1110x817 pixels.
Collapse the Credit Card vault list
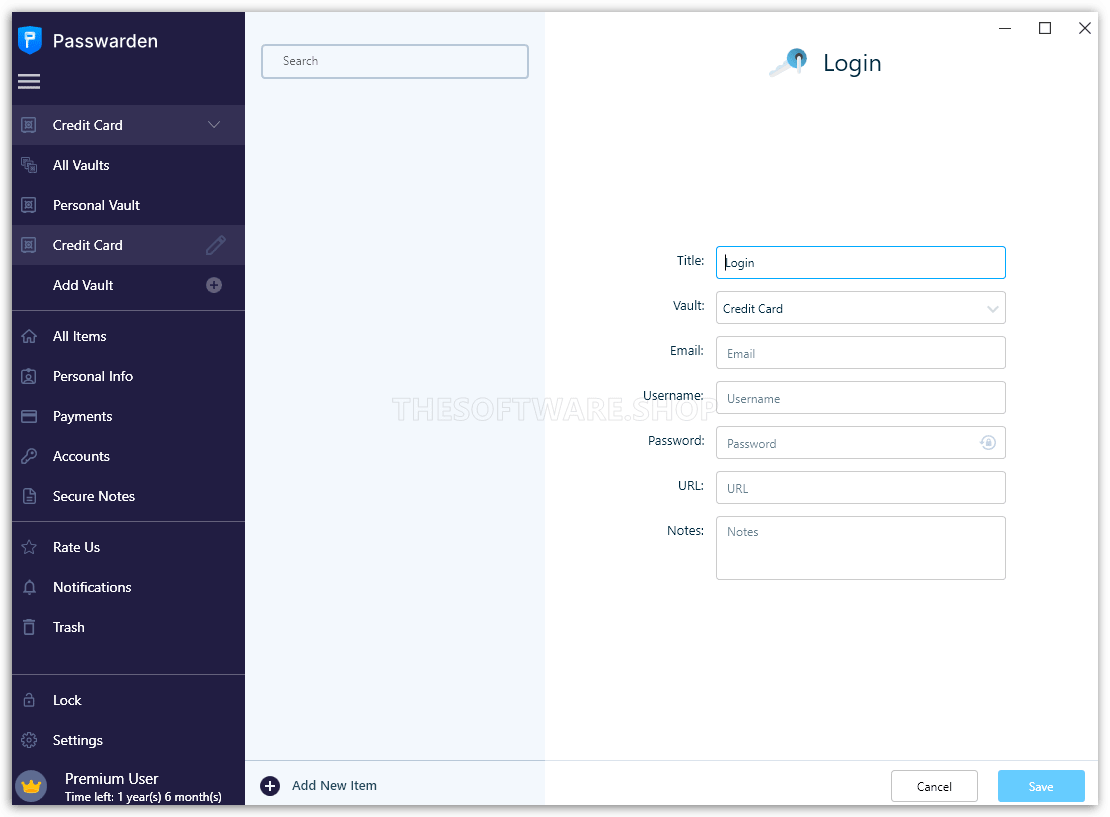(213, 124)
